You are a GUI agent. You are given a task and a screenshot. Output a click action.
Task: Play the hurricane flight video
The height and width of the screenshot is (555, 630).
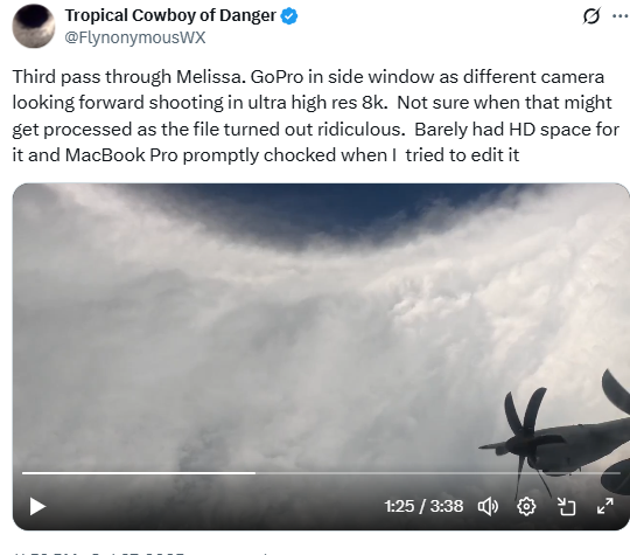[38, 506]
